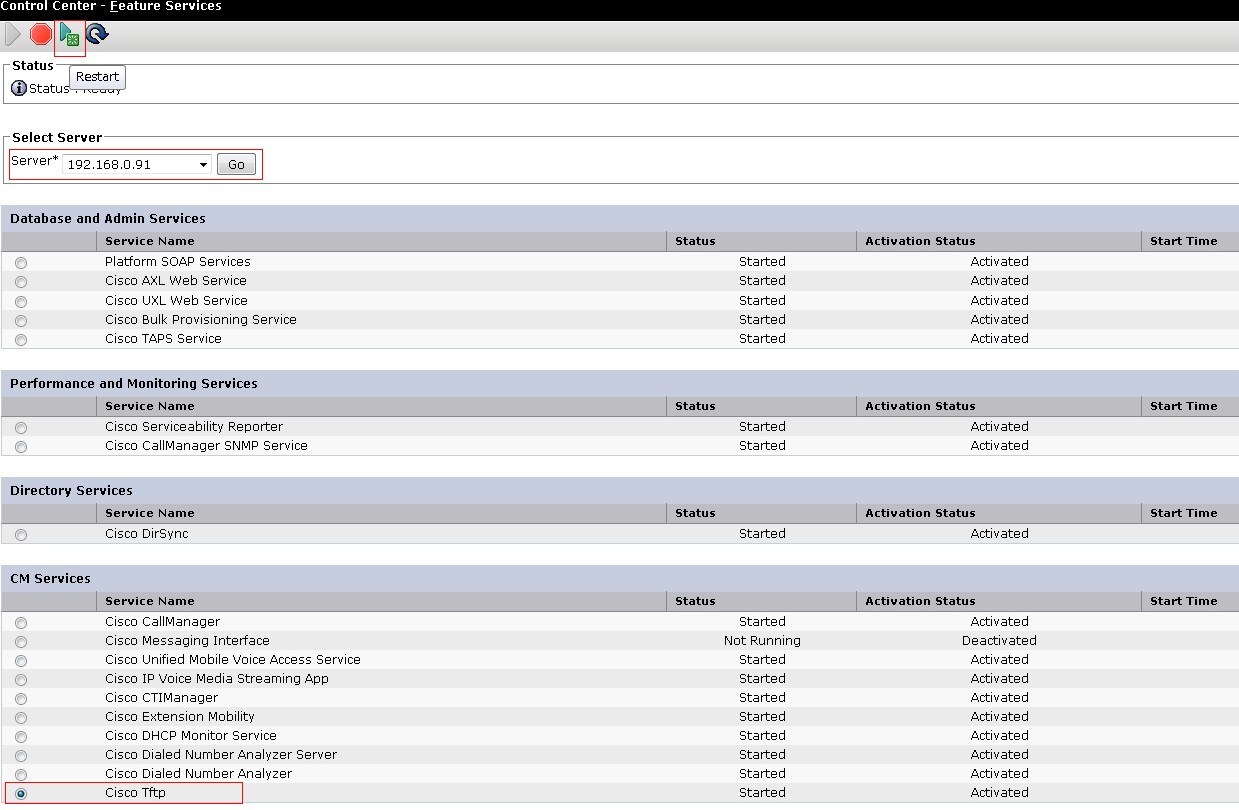1239x810 pixels.
Task: Choose the Cisco Unified Mobile Voice Access radio button
Action: [x=21, y=661]
